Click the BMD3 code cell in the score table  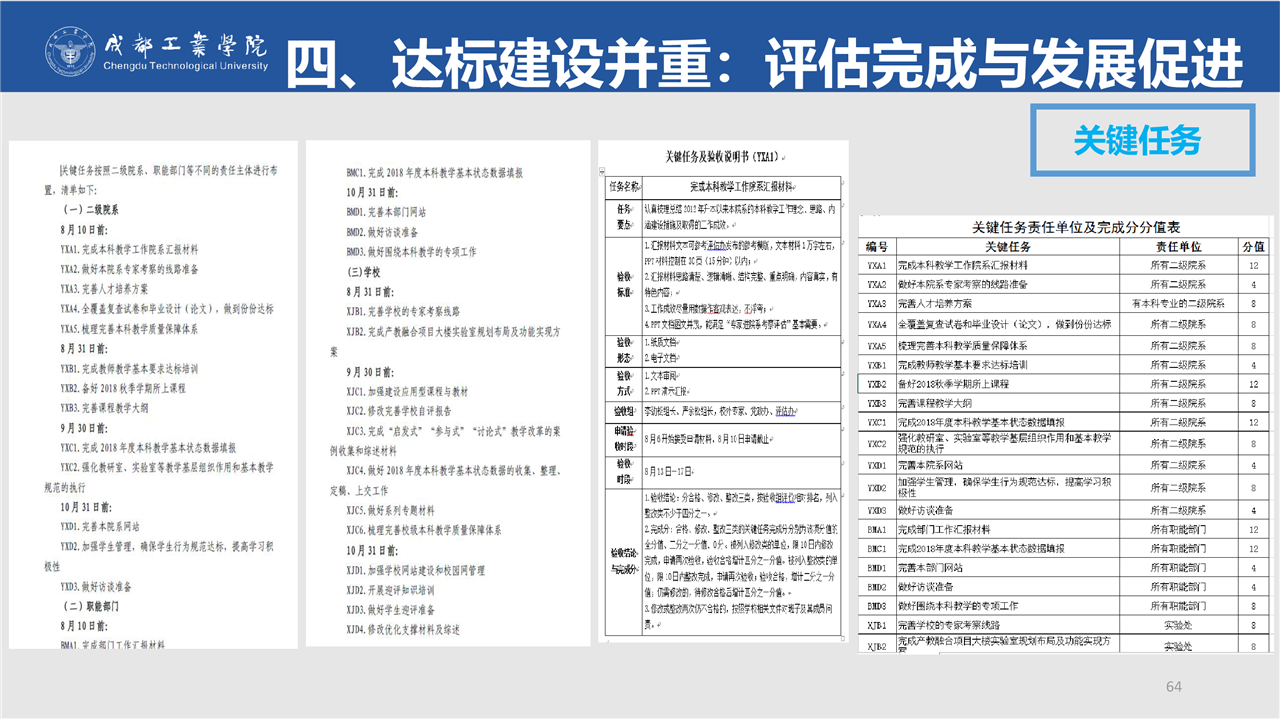point(877,606)
